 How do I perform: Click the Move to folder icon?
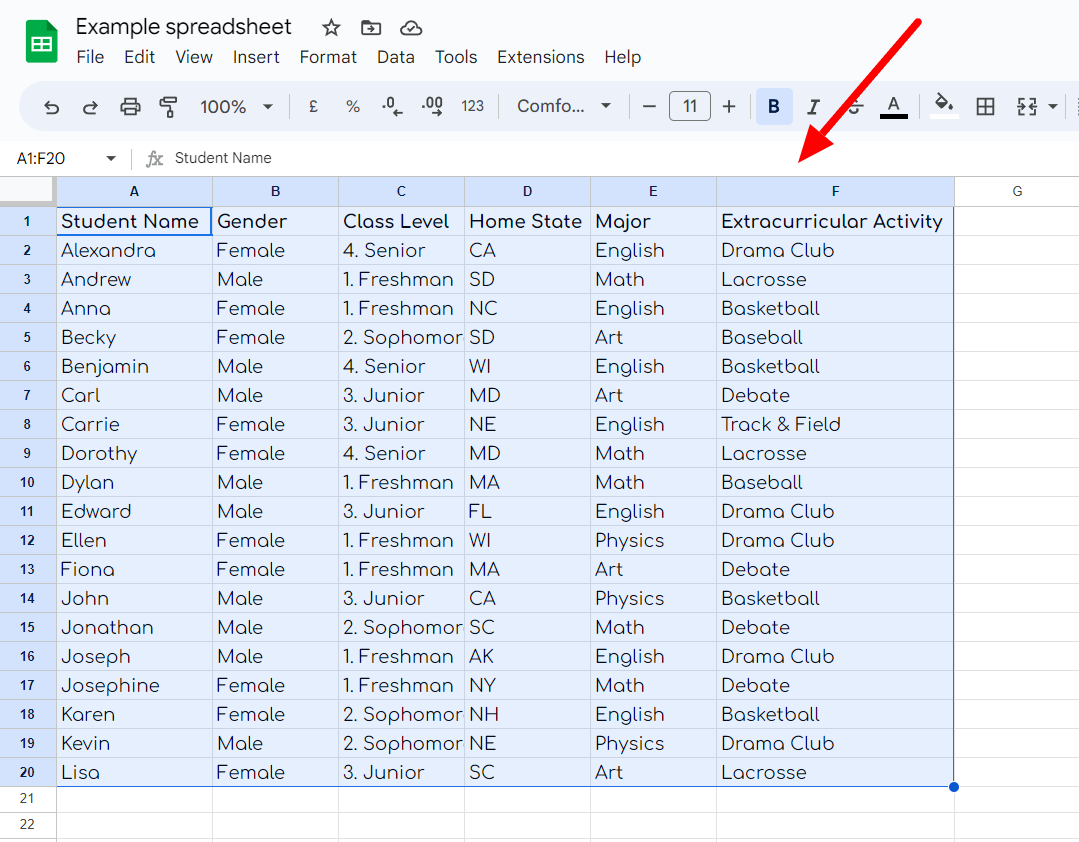[x=371, y=28]
